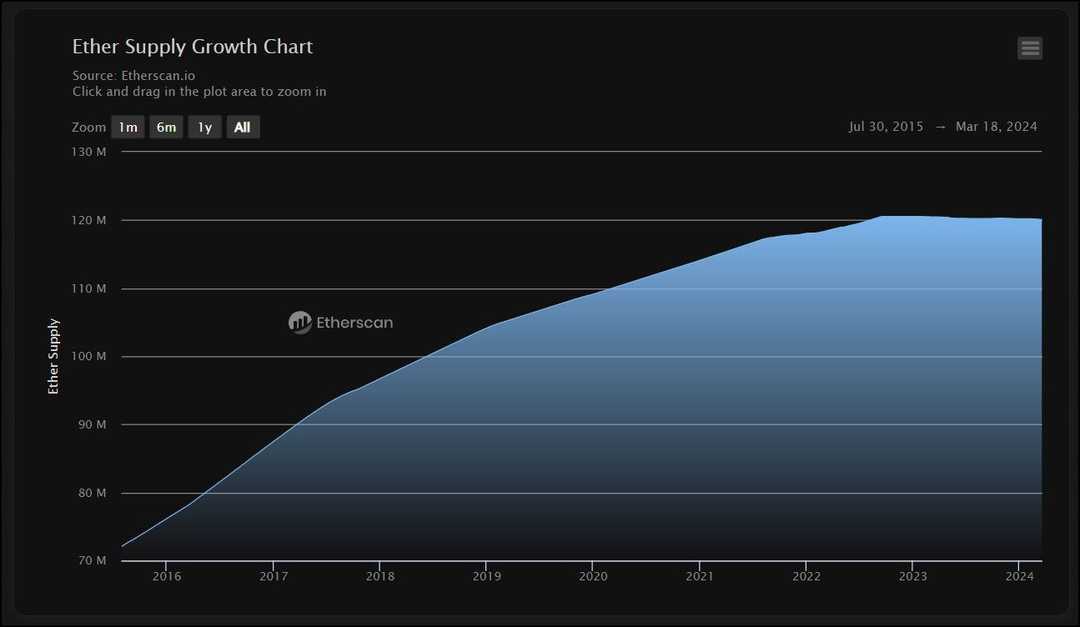Switch zoom range from All to 1y
Screen dimensions: 1080x627
(204, 127)
